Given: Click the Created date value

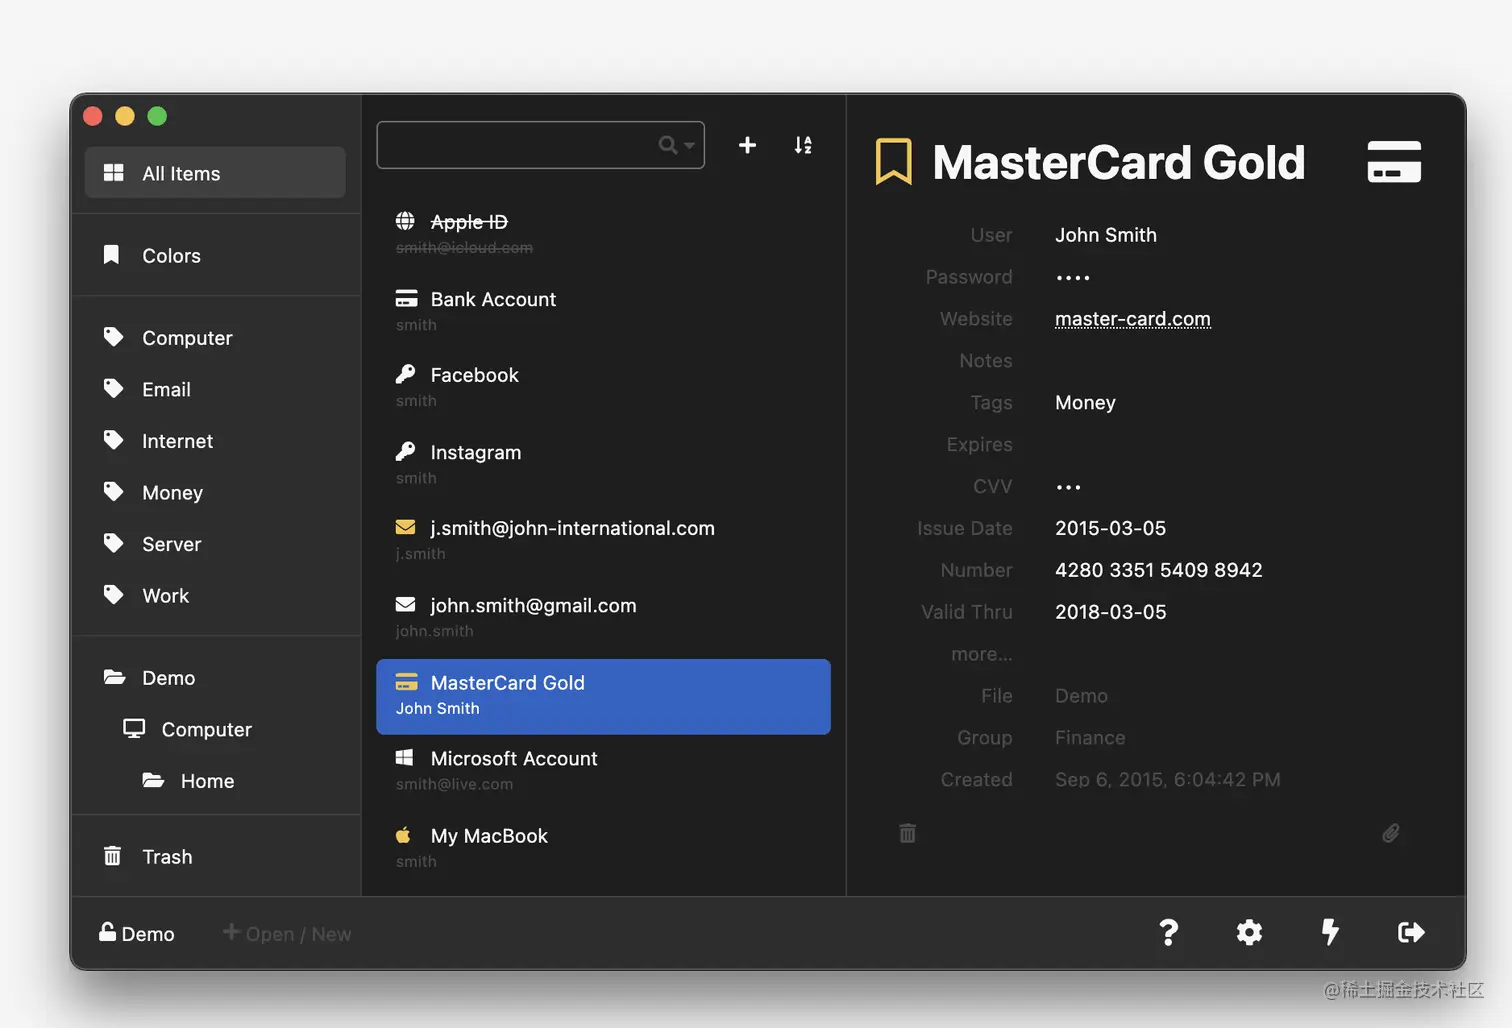Looking at the screenshot, I should (1167, 780).
